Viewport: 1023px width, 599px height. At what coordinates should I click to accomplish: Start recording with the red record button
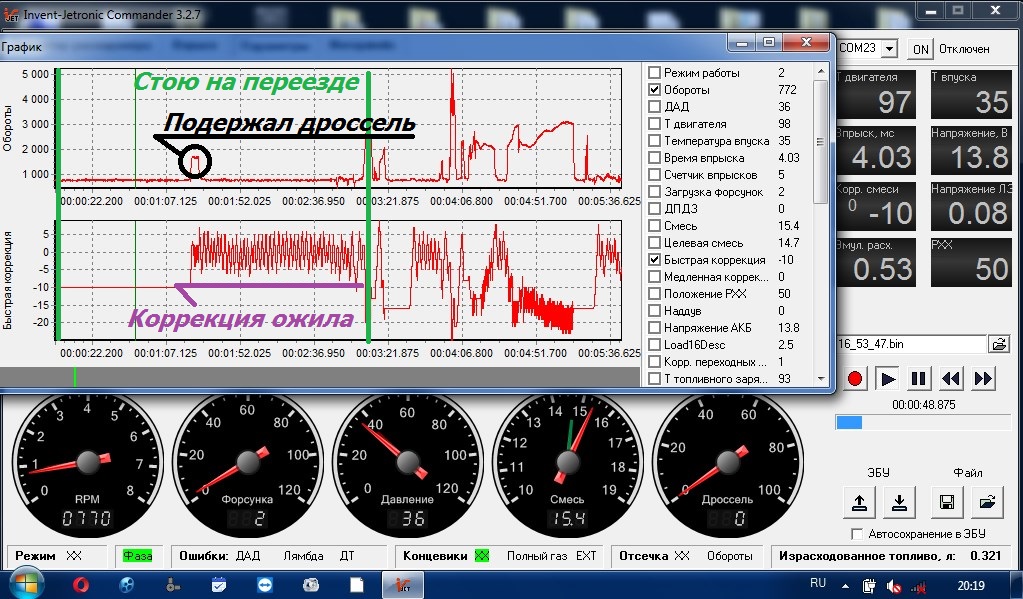tap(855, 378)
